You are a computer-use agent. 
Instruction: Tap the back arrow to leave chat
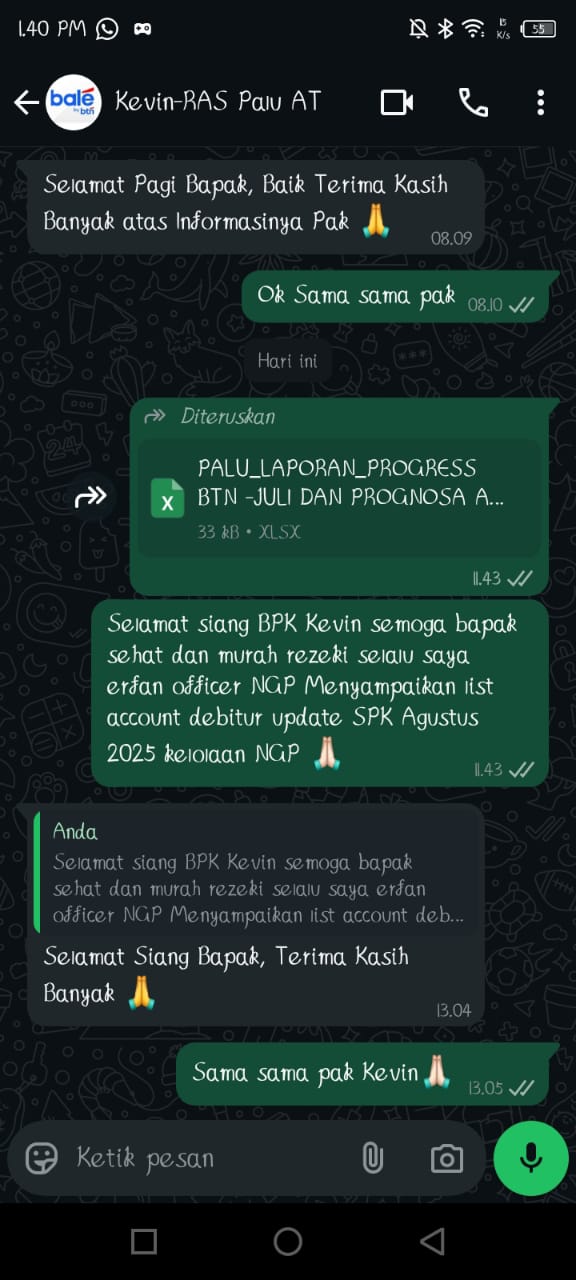(25, 102)
